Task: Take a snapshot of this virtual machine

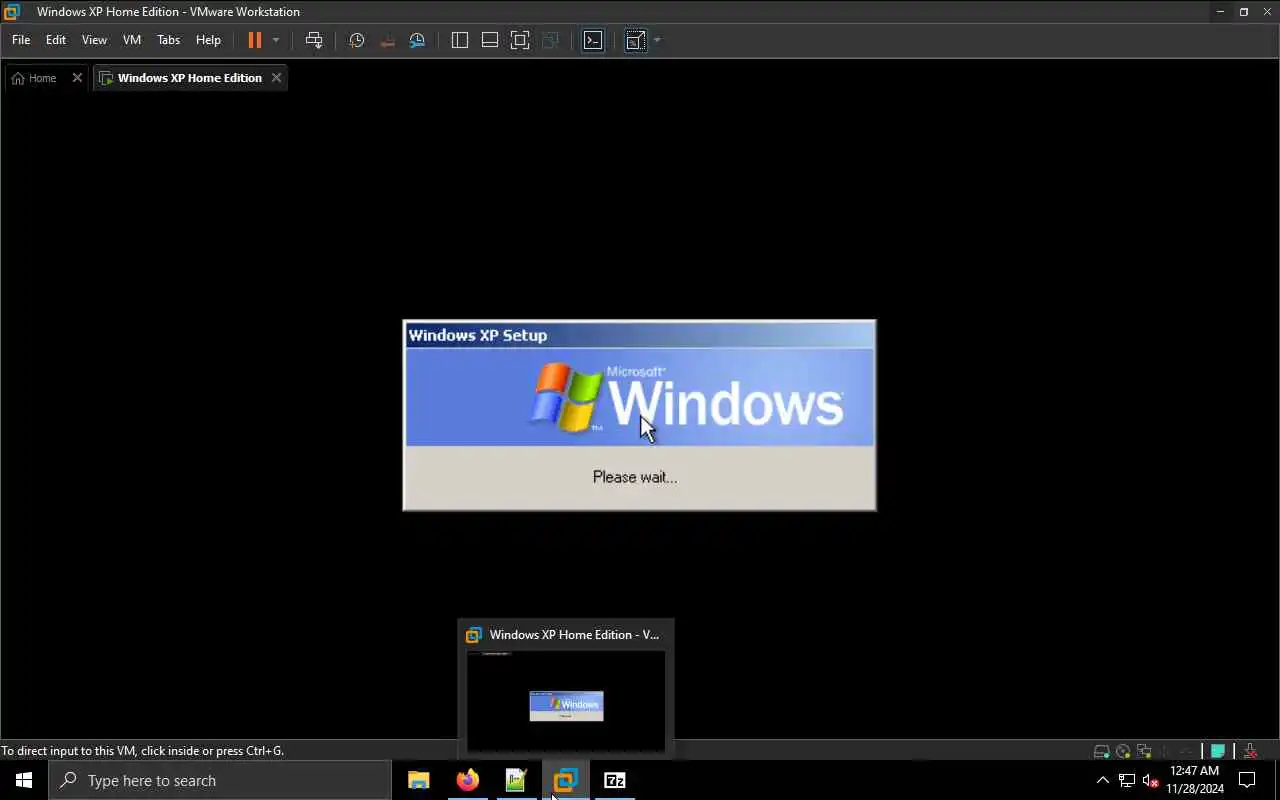Action: pyautogui.click(x=357, y=40)
